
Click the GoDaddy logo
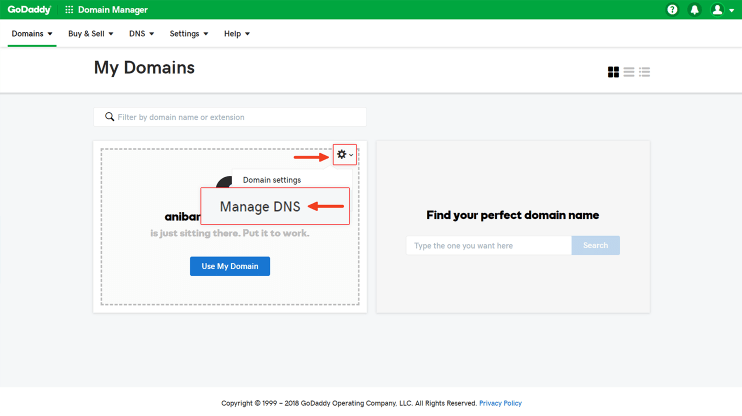[x=29, y=9]
